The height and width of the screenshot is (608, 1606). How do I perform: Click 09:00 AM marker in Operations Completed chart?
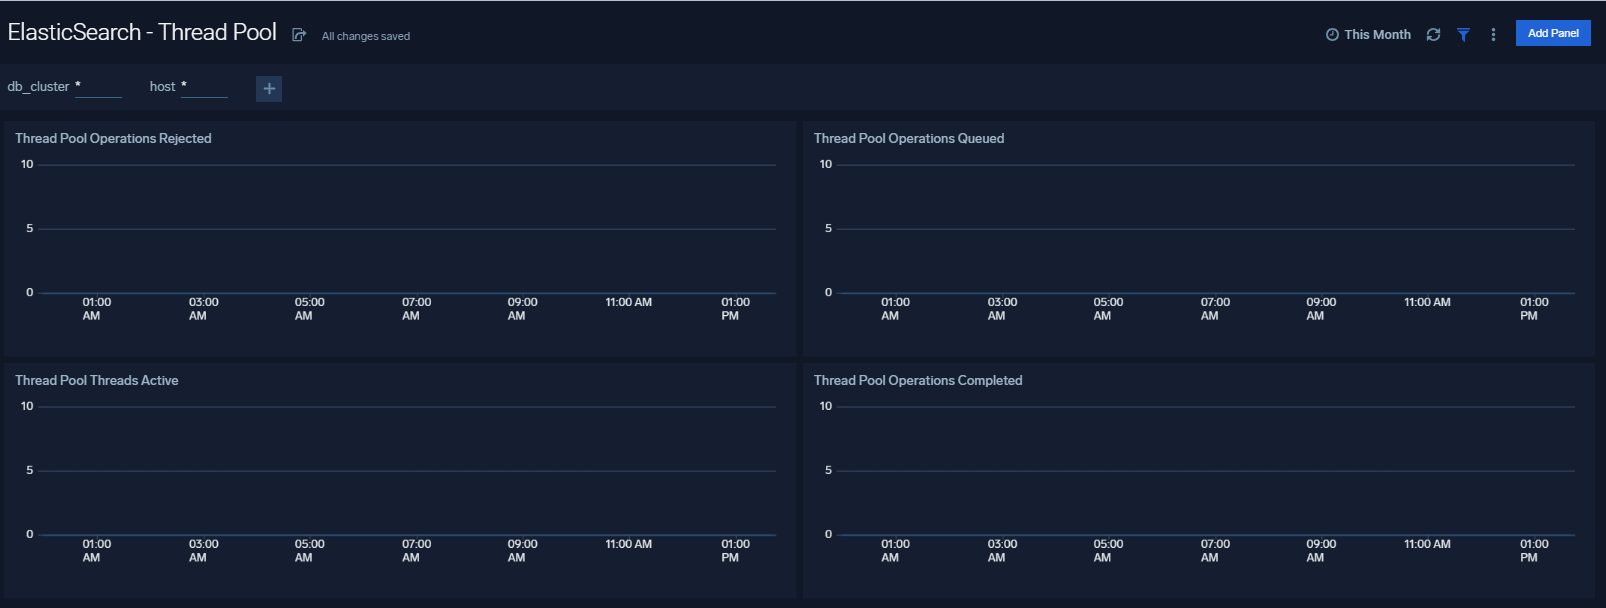coord(1320,550)
